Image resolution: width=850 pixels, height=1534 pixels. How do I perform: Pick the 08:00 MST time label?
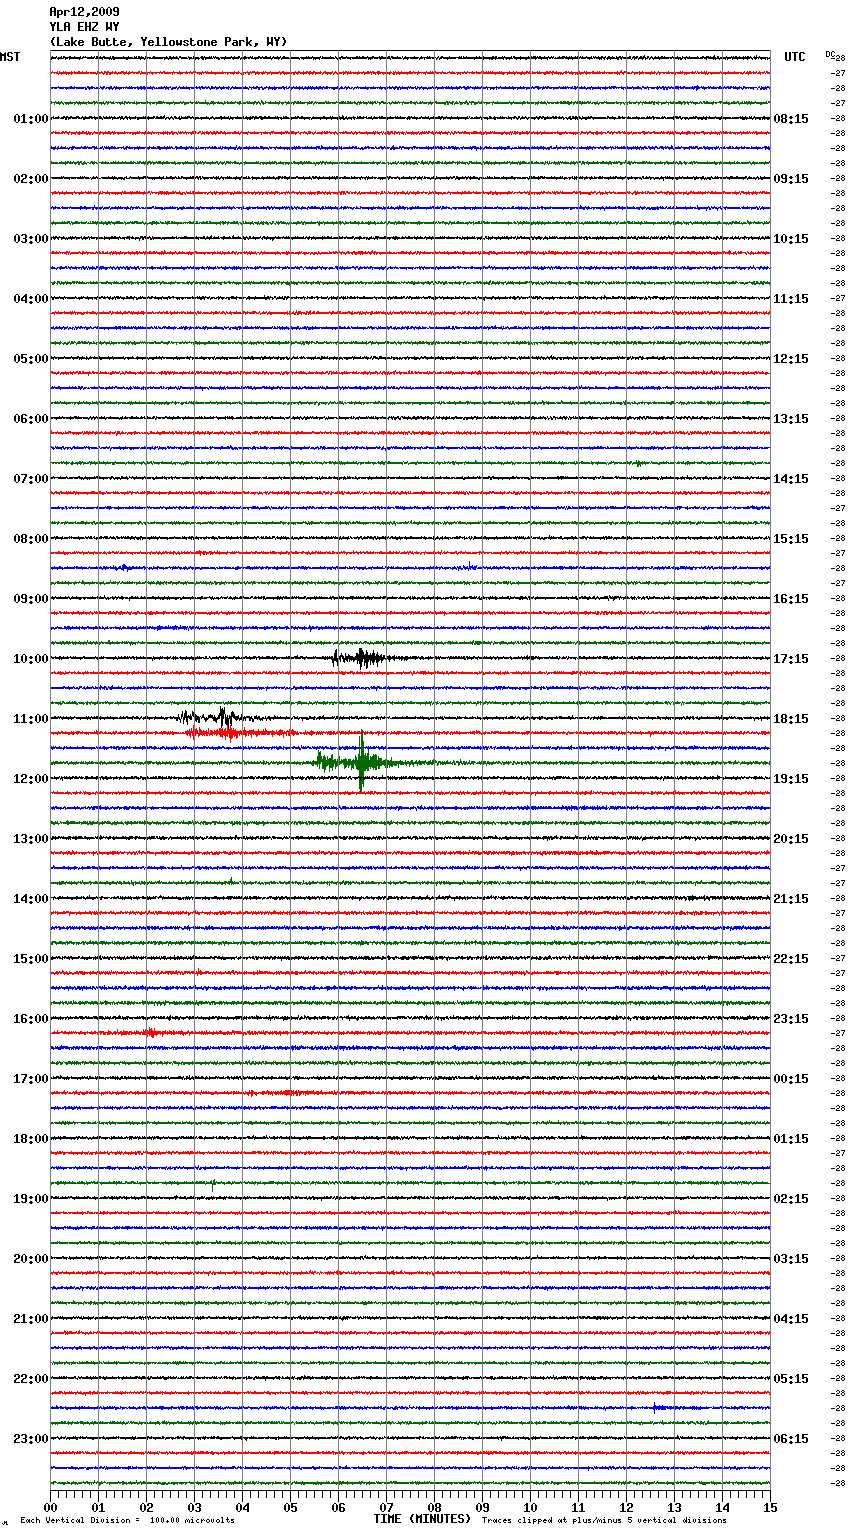tap(30, 539)
